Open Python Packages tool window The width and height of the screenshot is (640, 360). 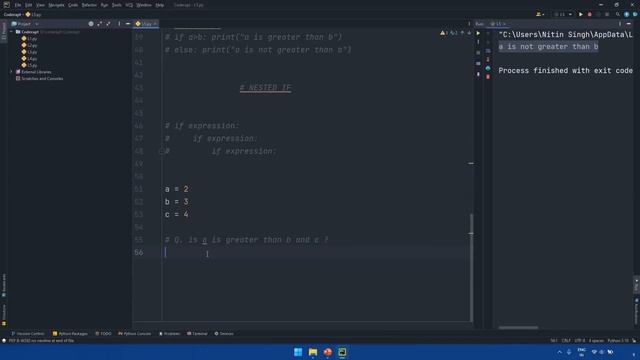[x=70, y=333]
